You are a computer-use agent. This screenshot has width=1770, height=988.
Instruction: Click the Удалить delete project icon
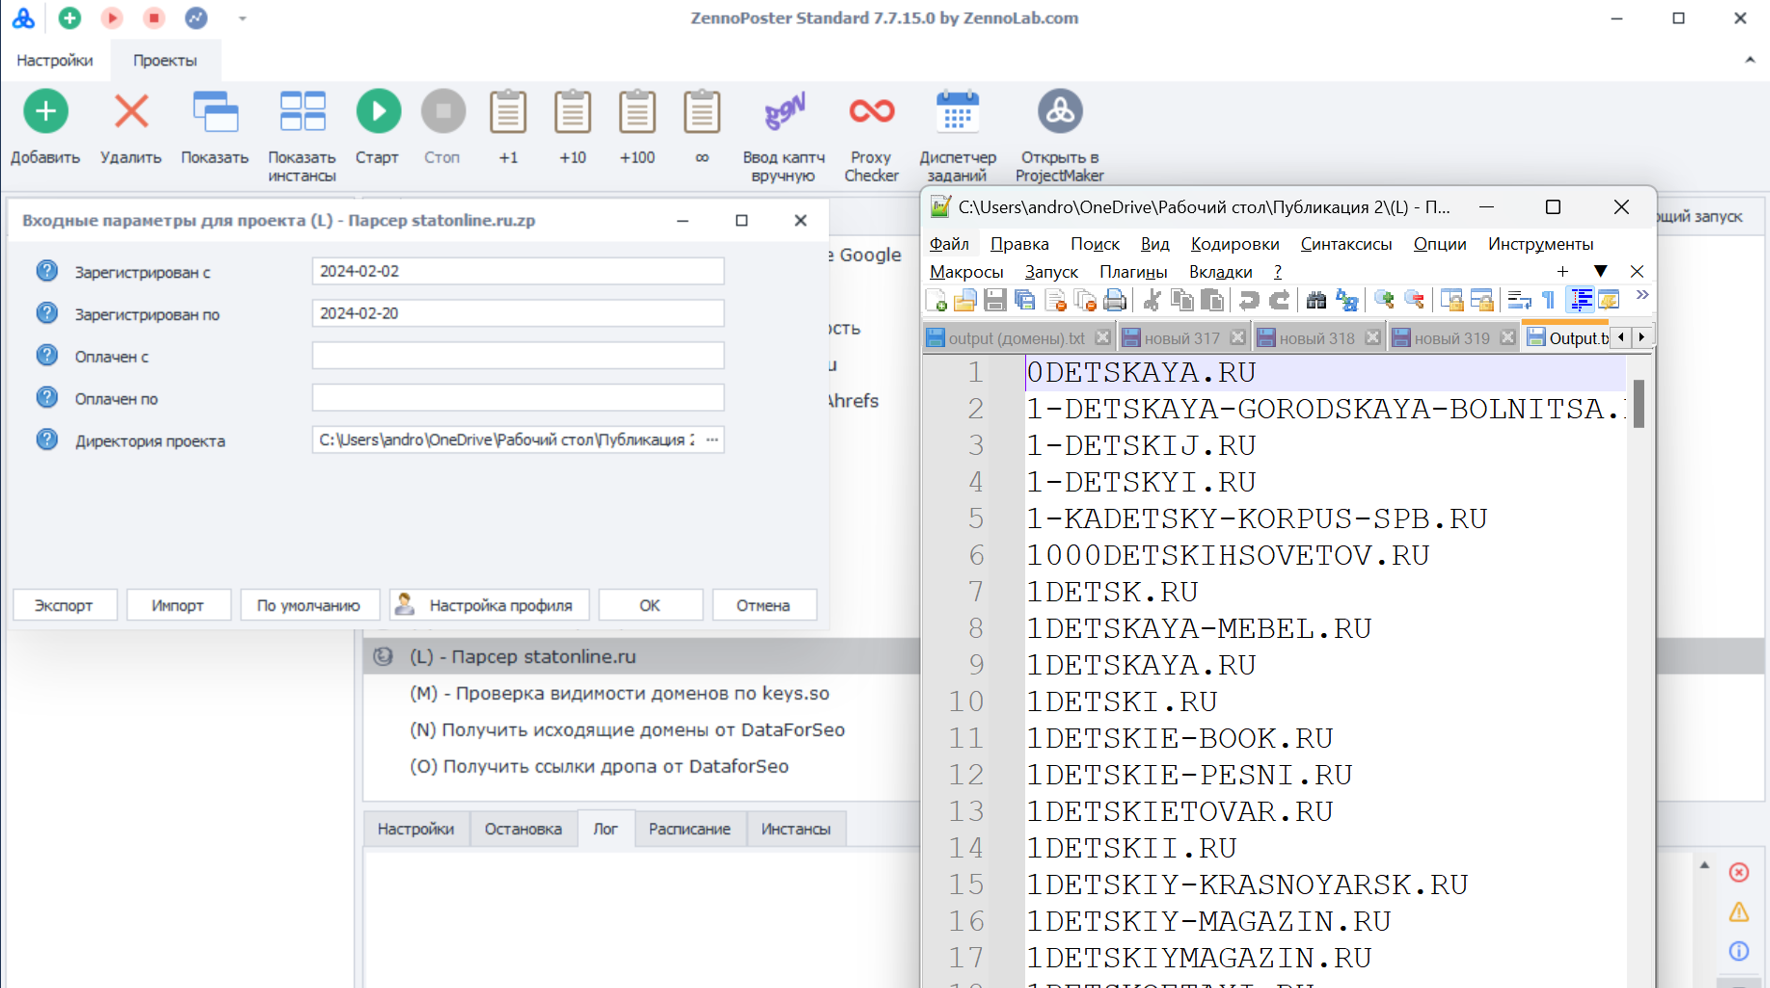131,112
